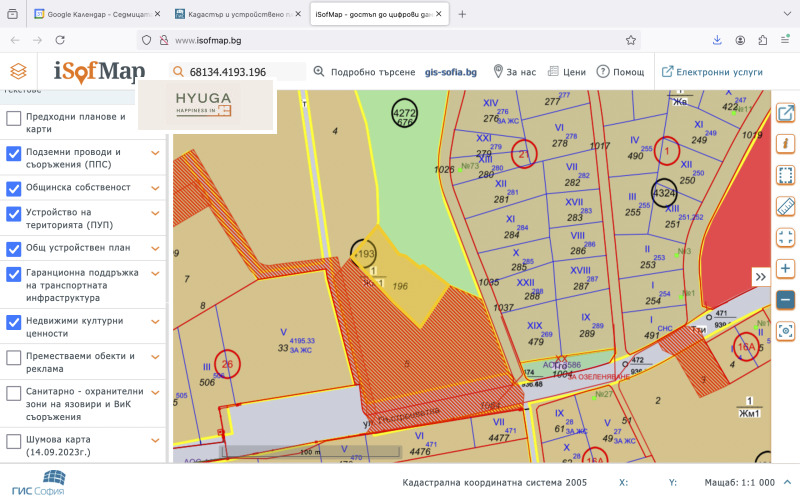The width and height of the screenshot is (800, 500).
Task: Zoom out of the map
Action: click(x=785, y=299)
